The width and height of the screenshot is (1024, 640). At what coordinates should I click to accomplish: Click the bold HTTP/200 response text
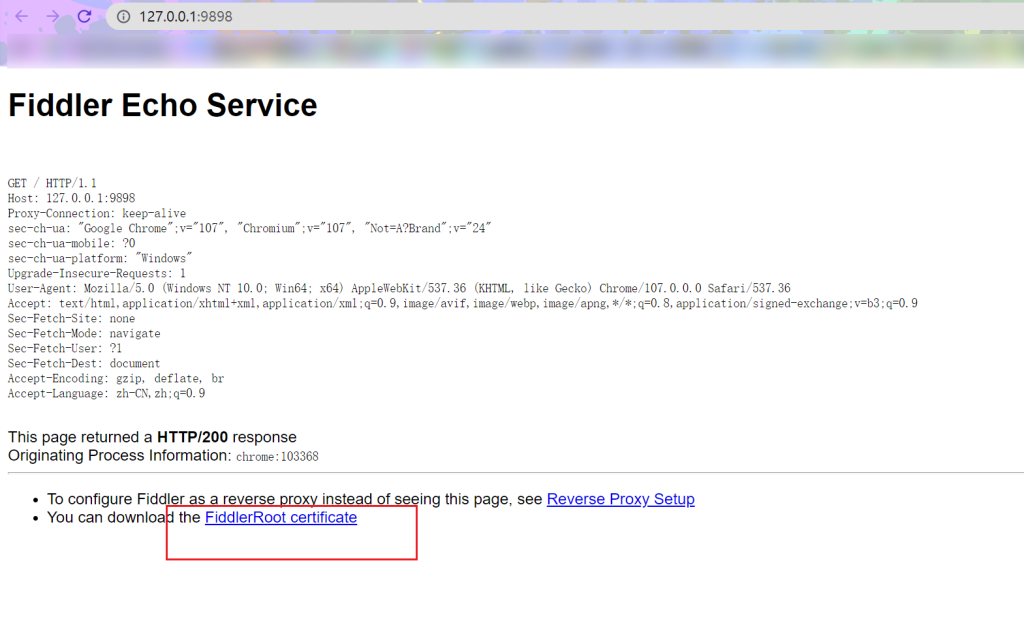coord(192,437)
